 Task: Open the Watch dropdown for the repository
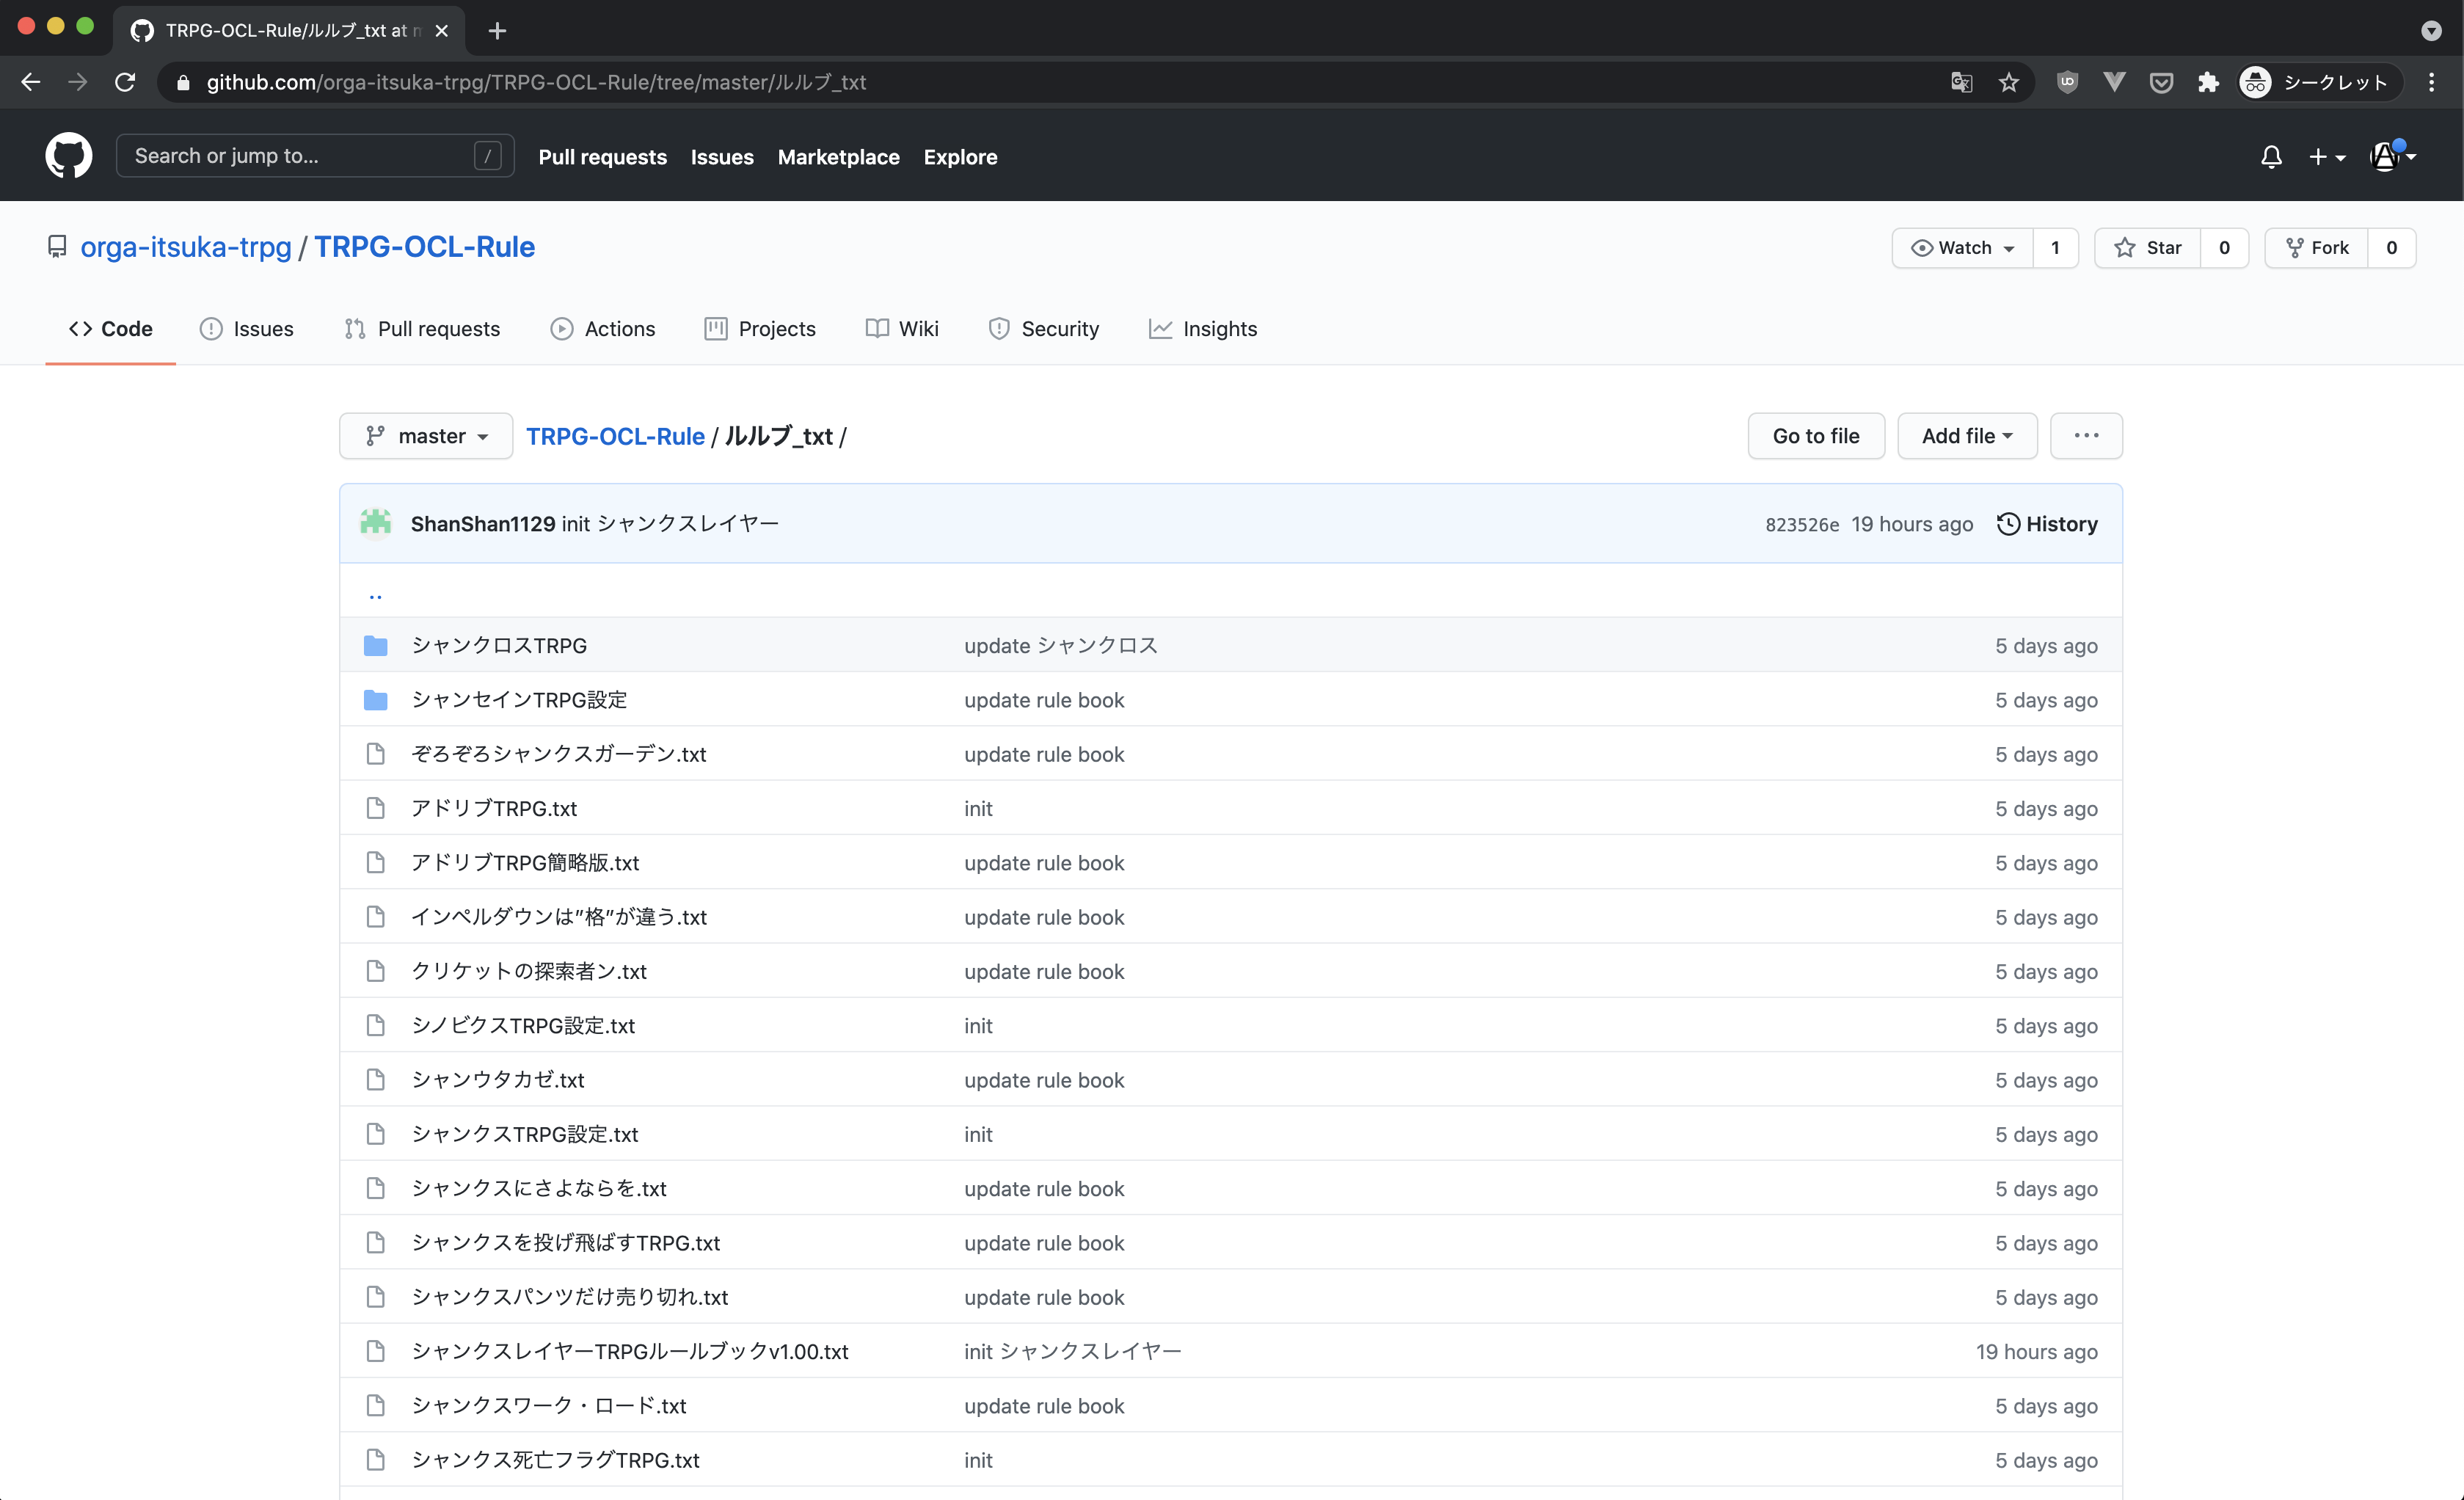1962,248
